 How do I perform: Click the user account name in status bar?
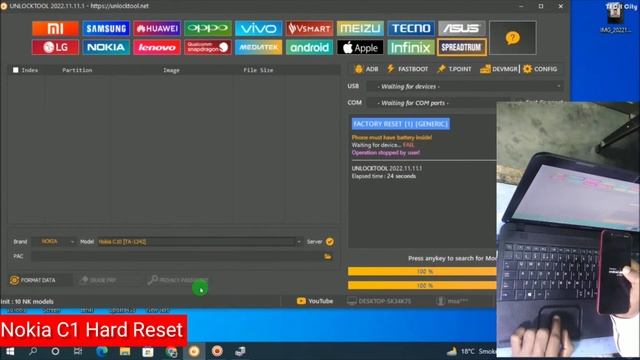click(452, 301)
